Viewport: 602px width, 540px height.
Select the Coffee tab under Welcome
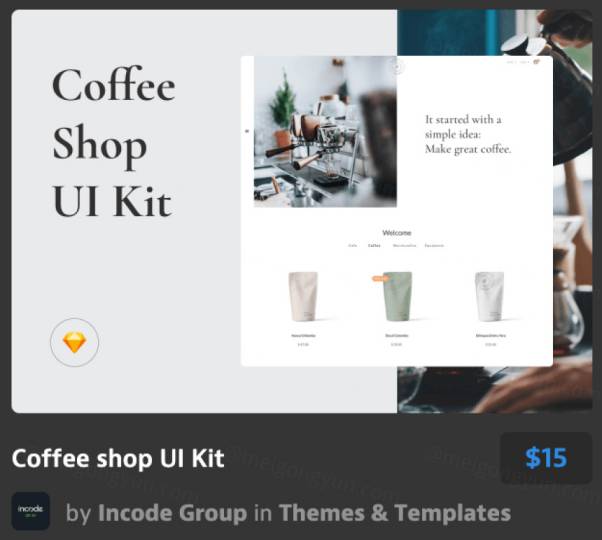point(374,245)
